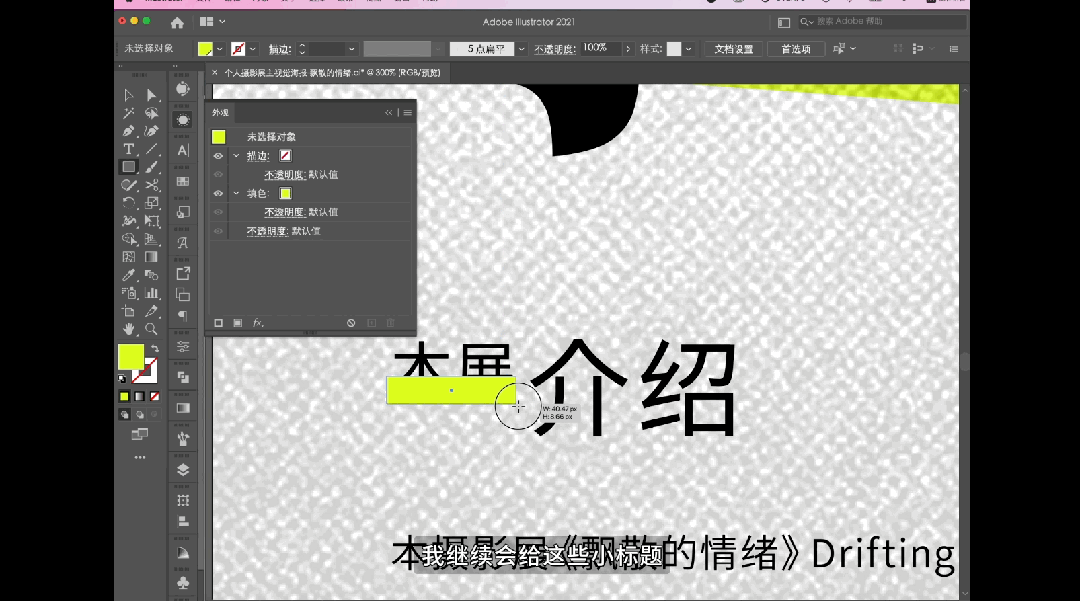Image resolution: width=1080 pixels, height=601 pixels.
Task: Click the stroke swatch in Appearance Stroke row
Action: [285, 156]
